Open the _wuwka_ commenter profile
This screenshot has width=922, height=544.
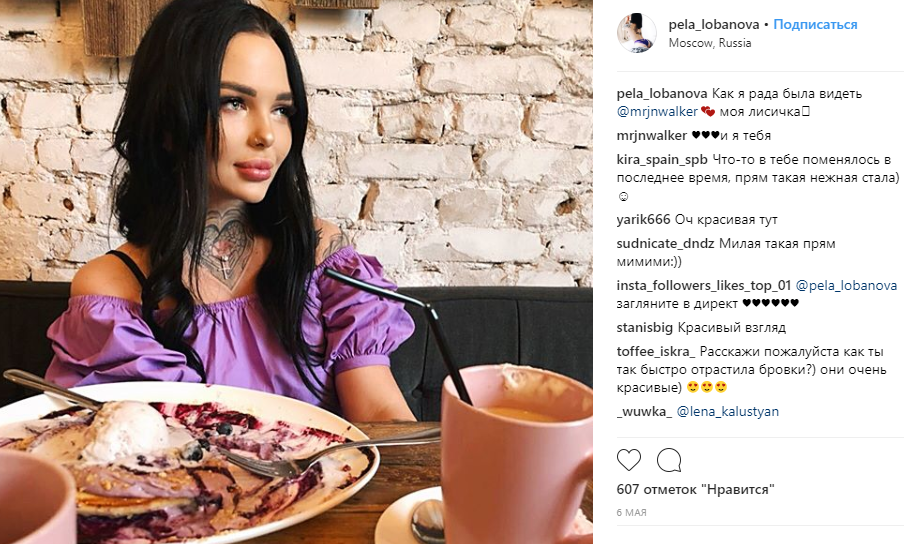(x=644, y=412)
